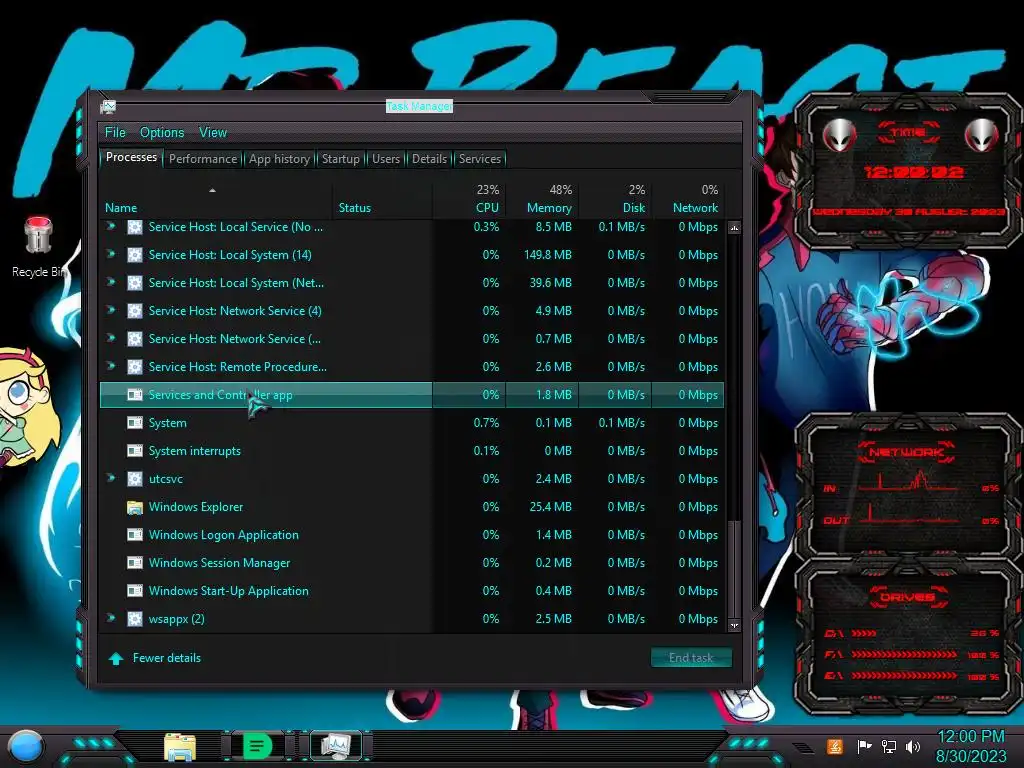Viewport: 1024px width, 768px height.
Task: Click the End task button
Action: tap(691, 658)
